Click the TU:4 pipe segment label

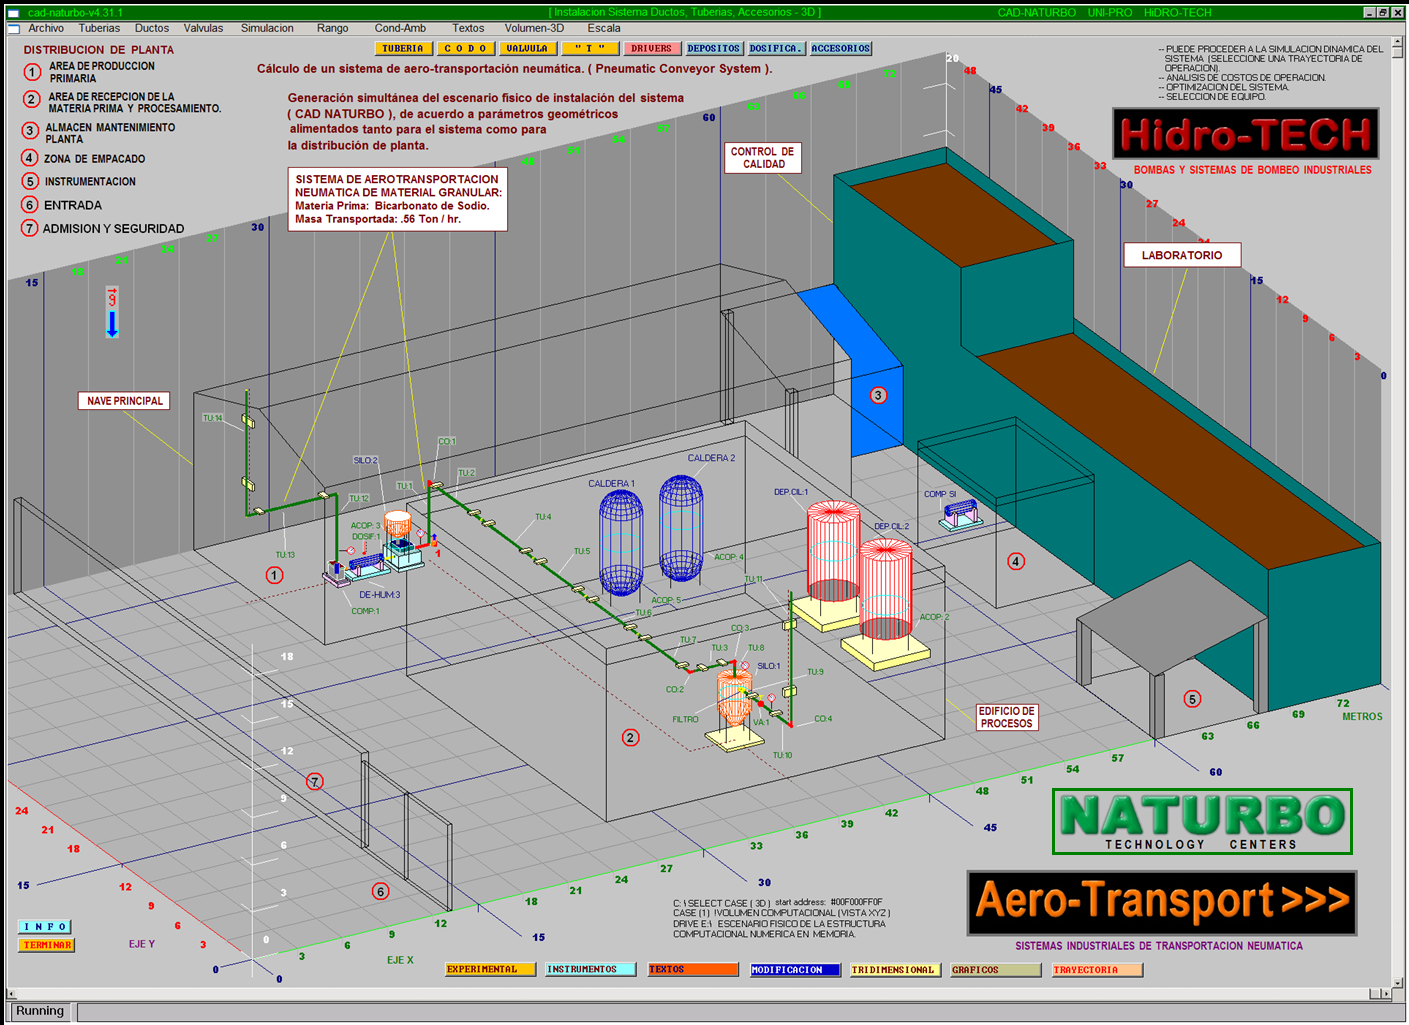(x=543, y=517)
